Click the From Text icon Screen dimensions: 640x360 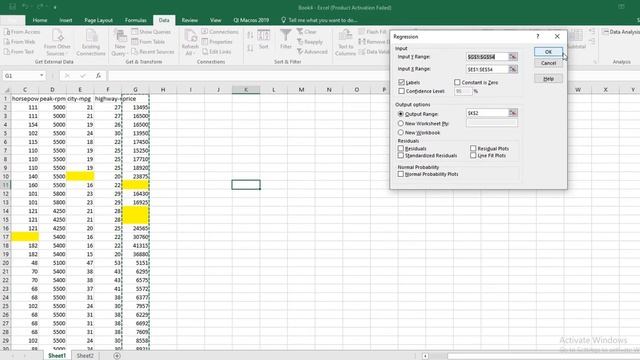coord(7,52)
